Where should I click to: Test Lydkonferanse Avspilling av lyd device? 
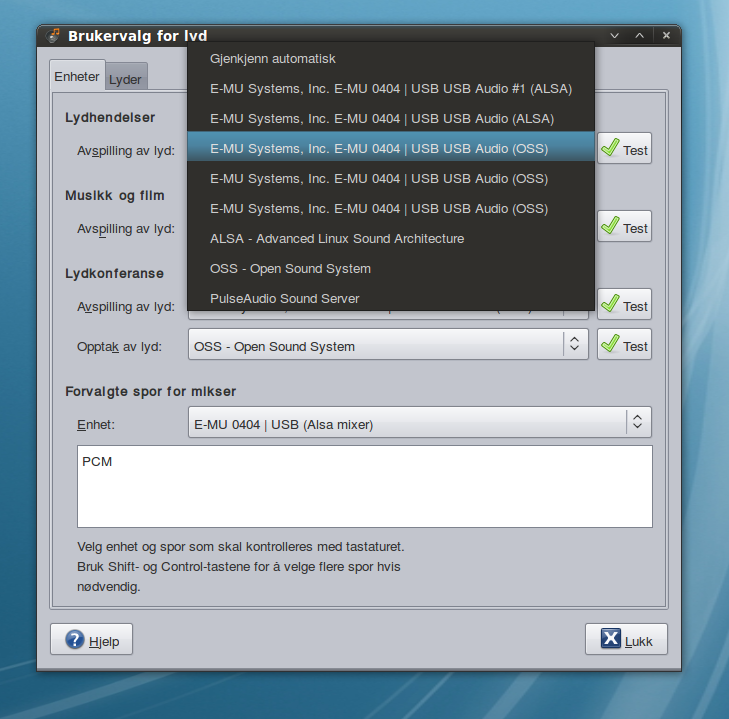[624, 305]
